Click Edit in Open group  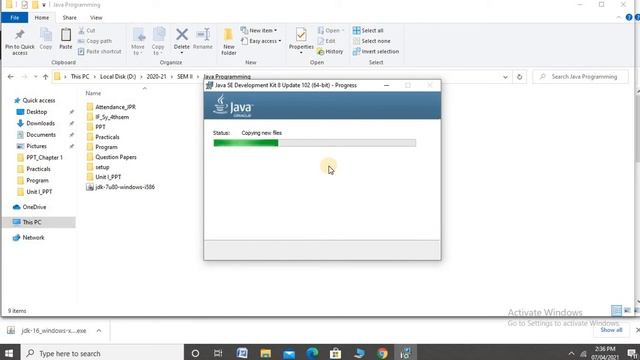327,41
